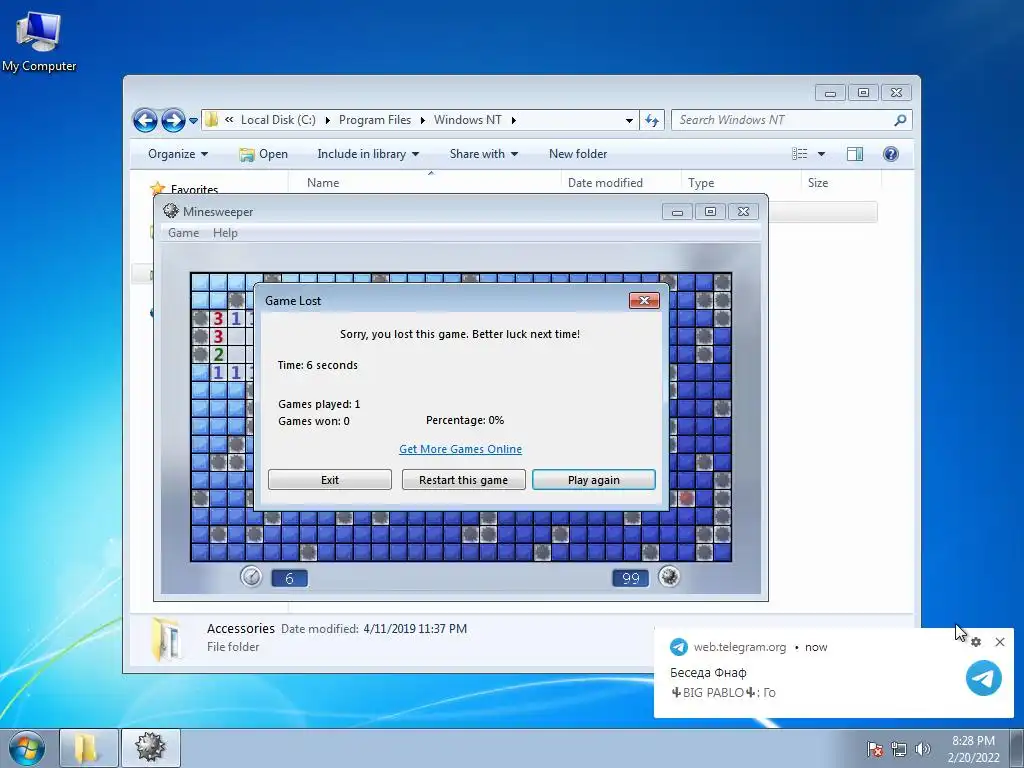Open the Organize menu

178,154
